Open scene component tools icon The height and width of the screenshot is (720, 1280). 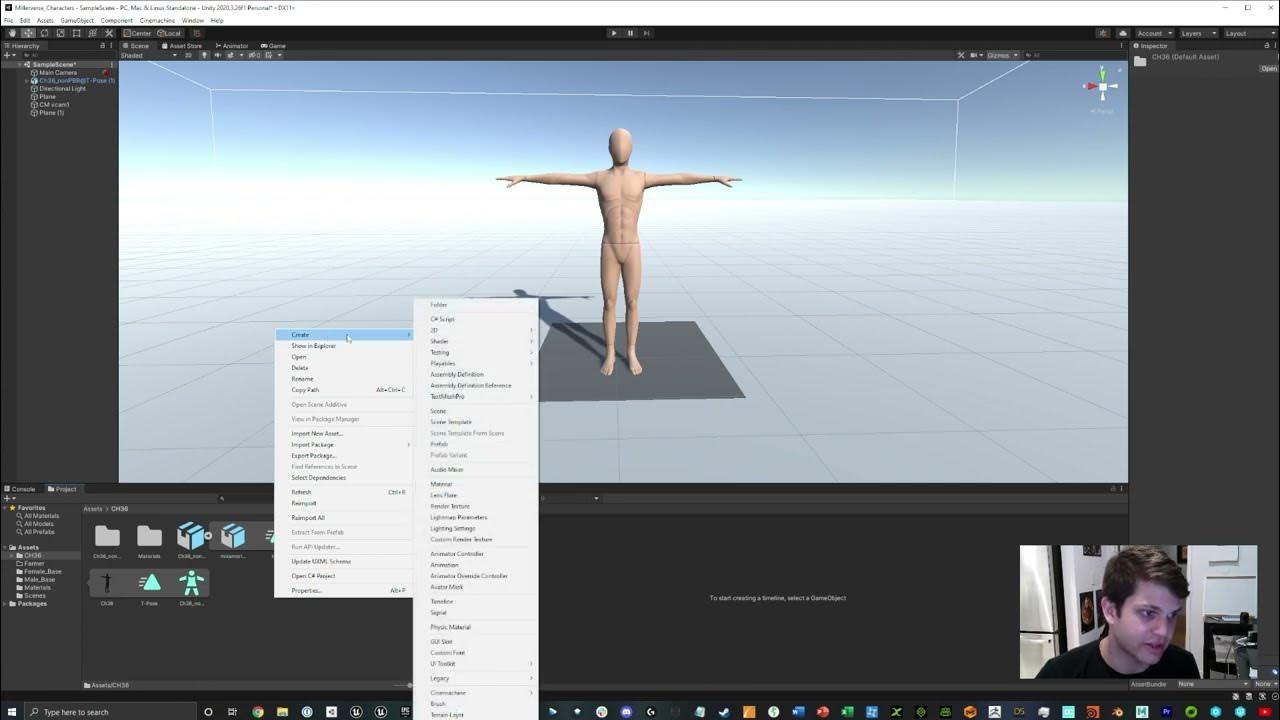pyautogui.click(x=961, y=55)
